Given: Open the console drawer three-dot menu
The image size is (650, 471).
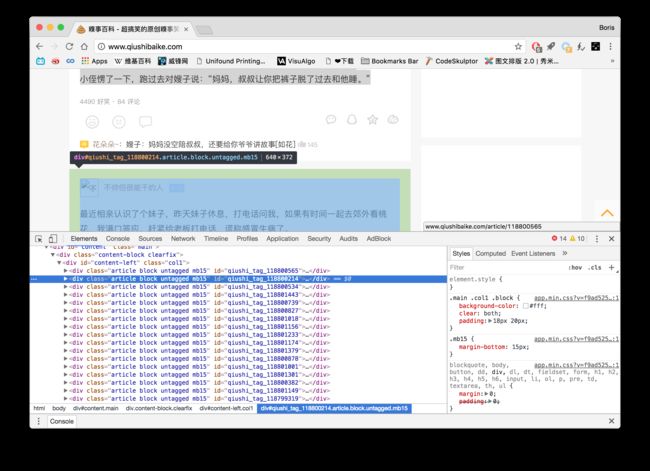Looking at the screenshot, I should 39,421.
